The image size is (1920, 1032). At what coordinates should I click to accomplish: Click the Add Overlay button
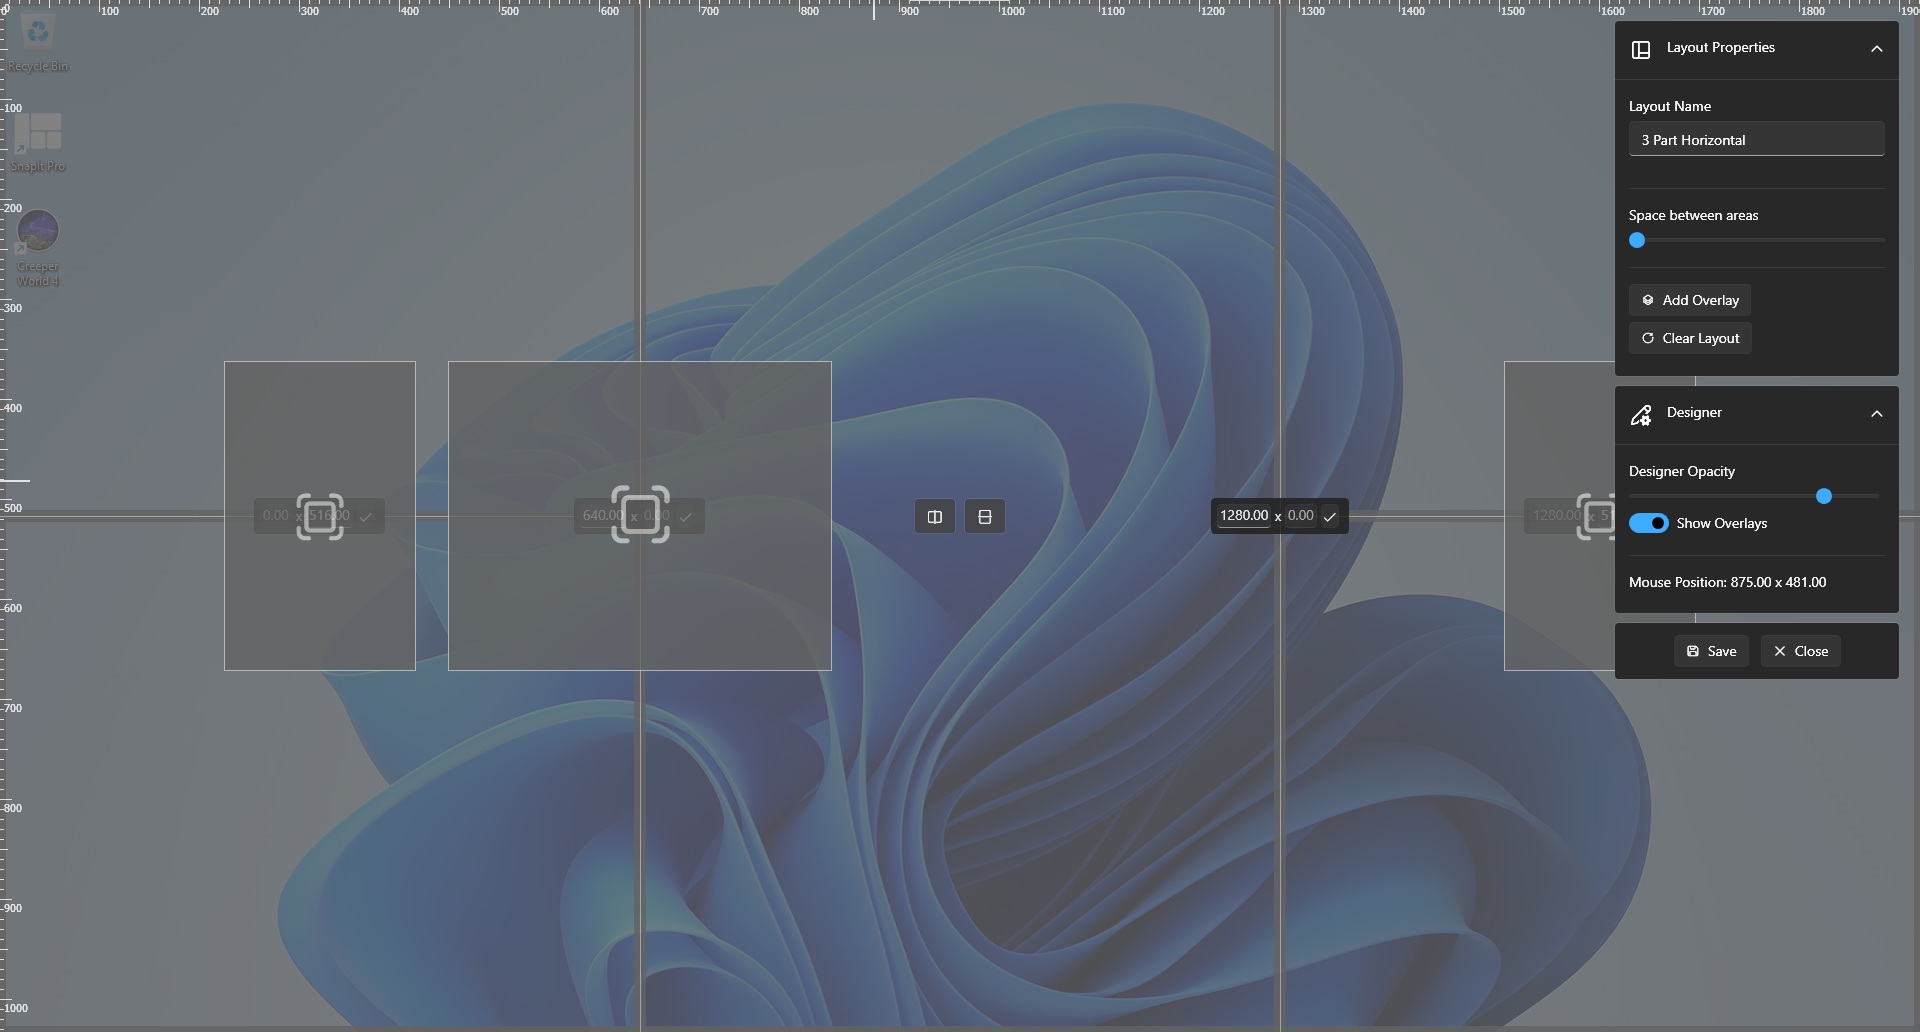click(x=1690, y=300)
